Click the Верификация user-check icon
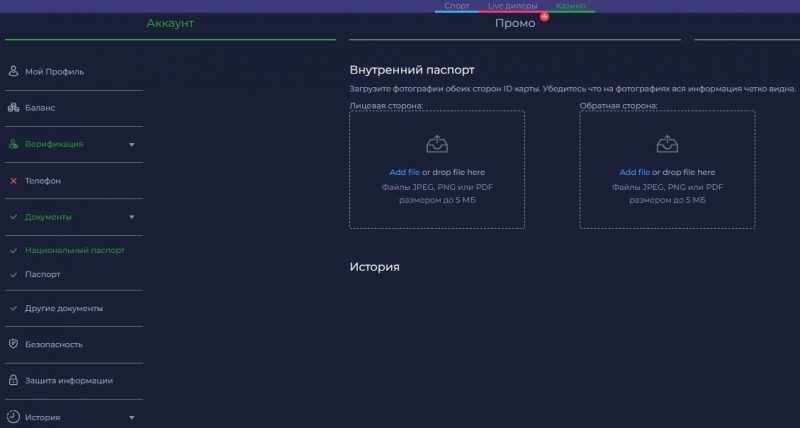This screenshot has width=800, height=428. pos(13,144)
